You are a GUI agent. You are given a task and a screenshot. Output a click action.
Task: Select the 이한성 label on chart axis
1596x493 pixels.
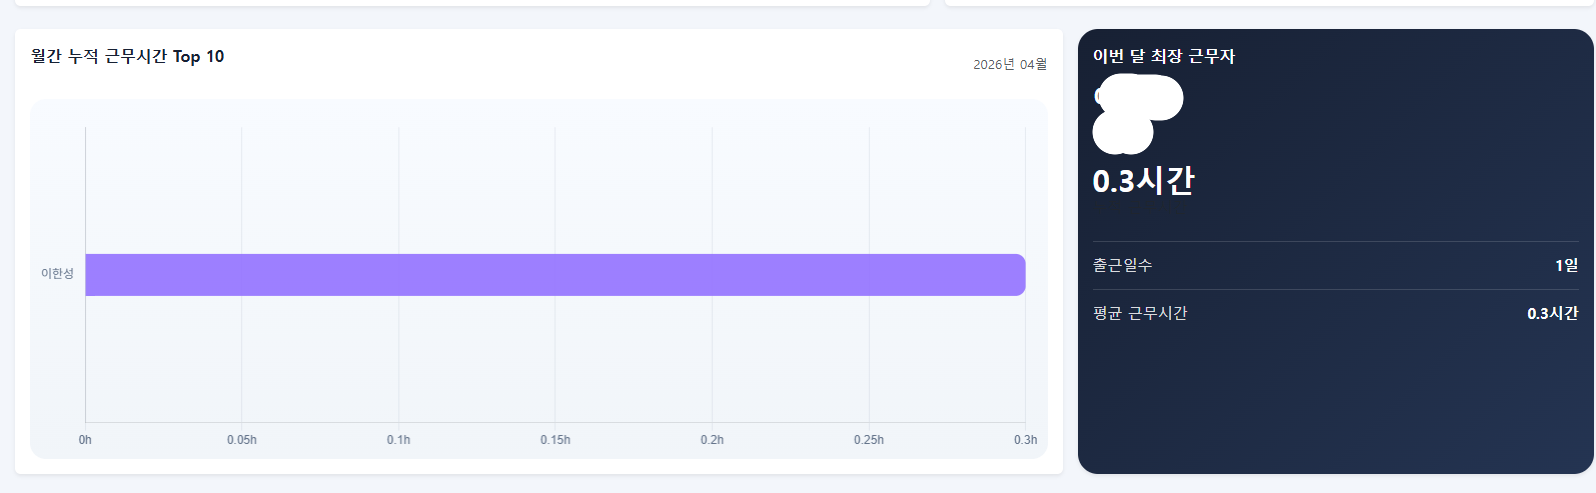pos(57,274)
